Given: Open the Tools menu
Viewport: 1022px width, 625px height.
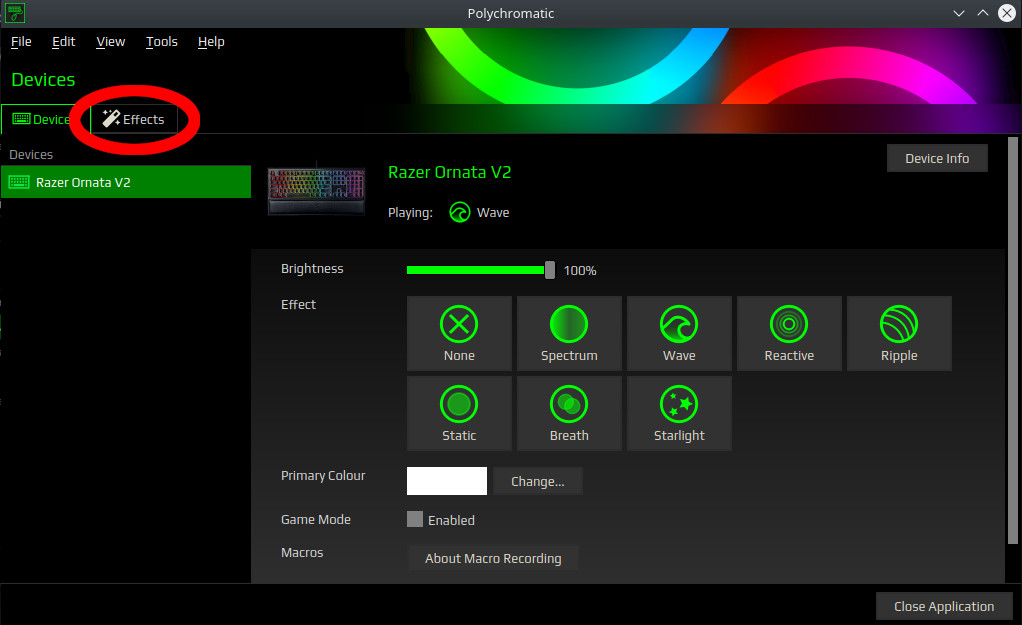Looking at the screenshot, I should pyautogui.click(x=162, y=42).
